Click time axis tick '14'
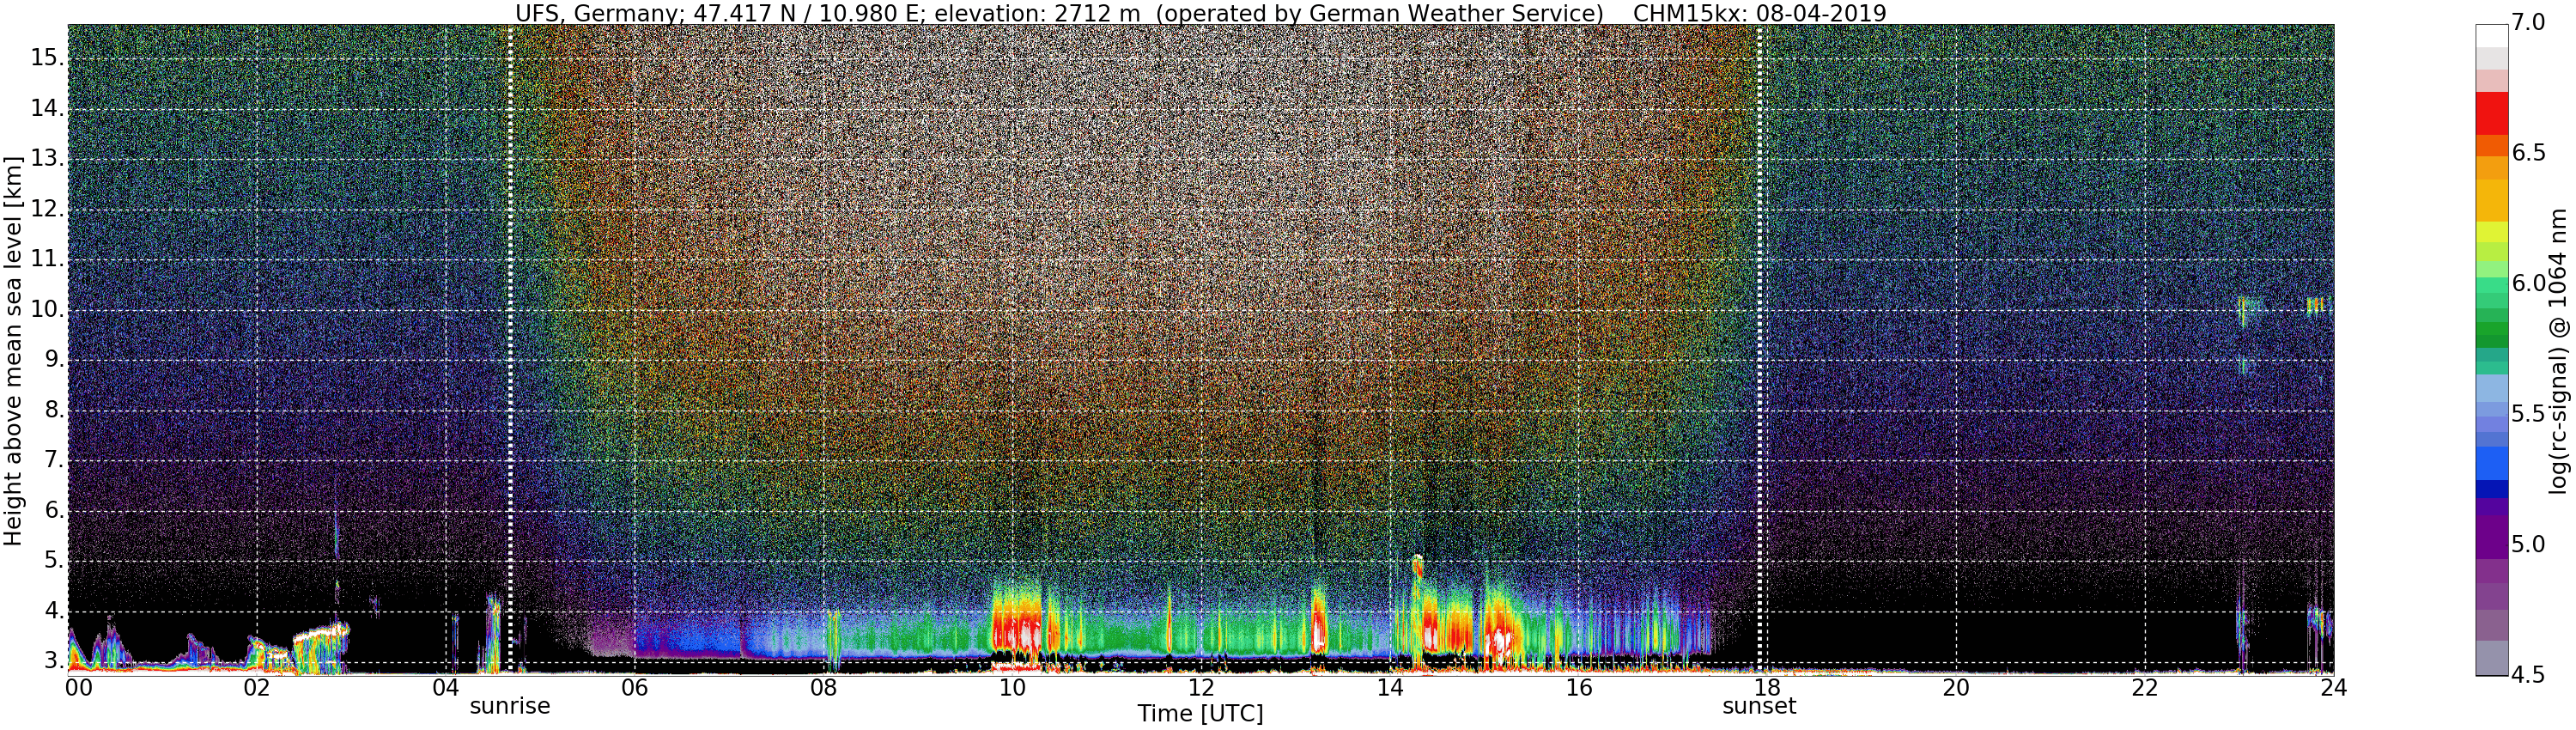 click(x=1390, y=688)
